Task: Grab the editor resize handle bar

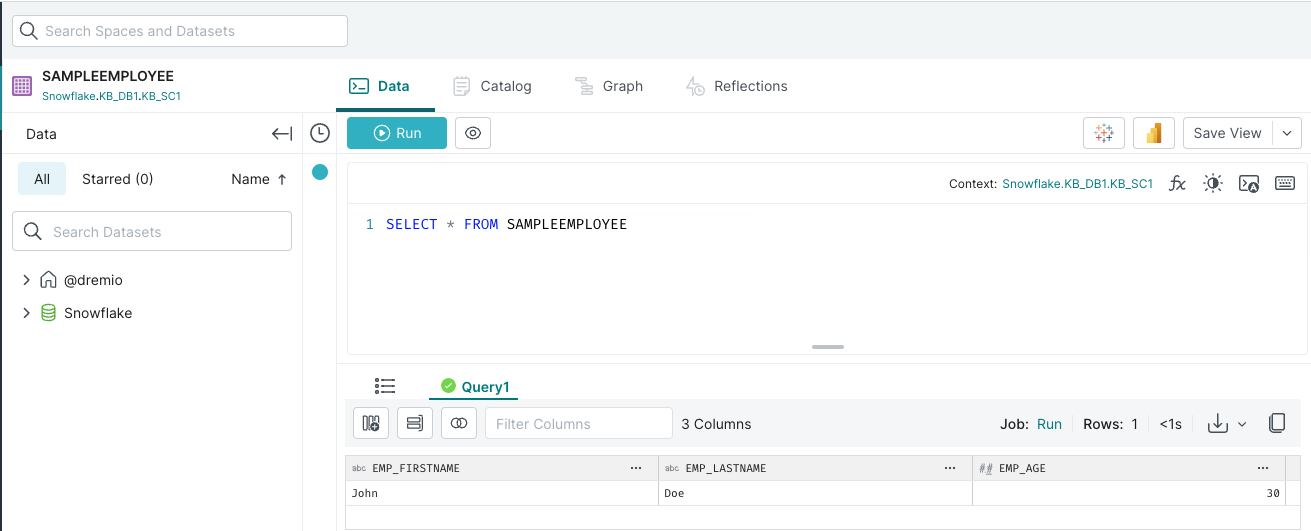Action: coord(828,347)
